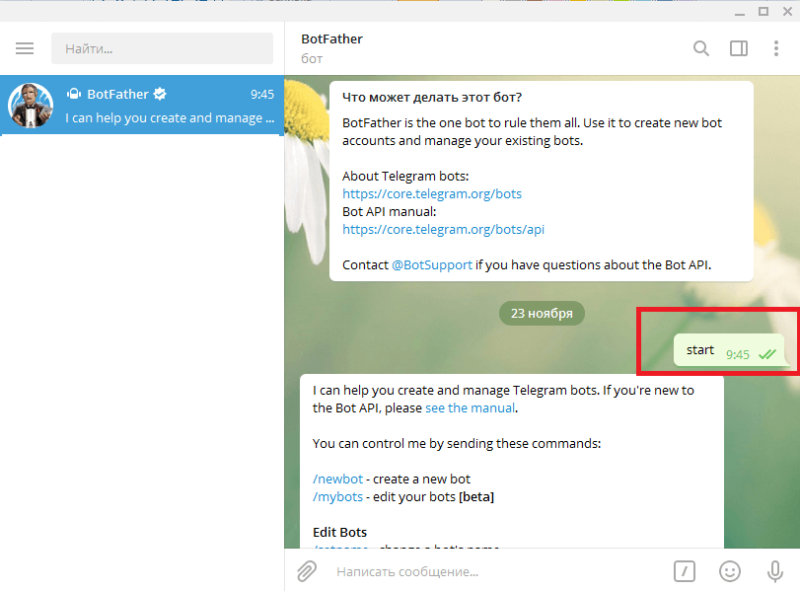Toggle the right info side panel
Screen dimensions: 800x591
(738, 48)
